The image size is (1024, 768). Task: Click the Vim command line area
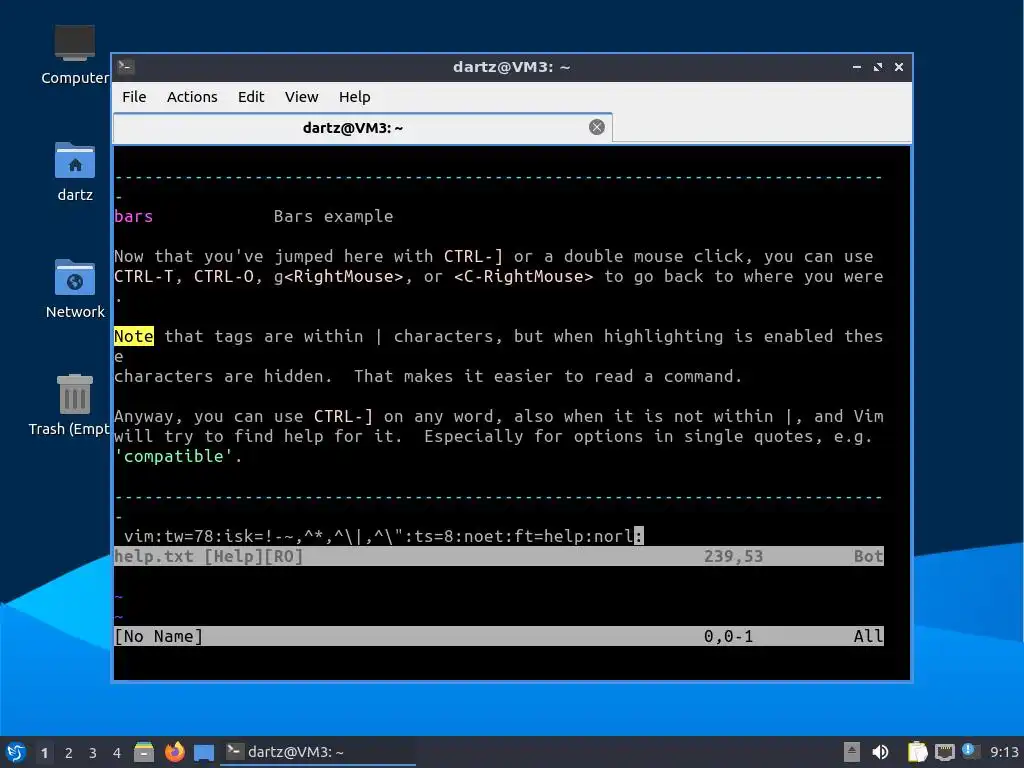coord(499,656)
